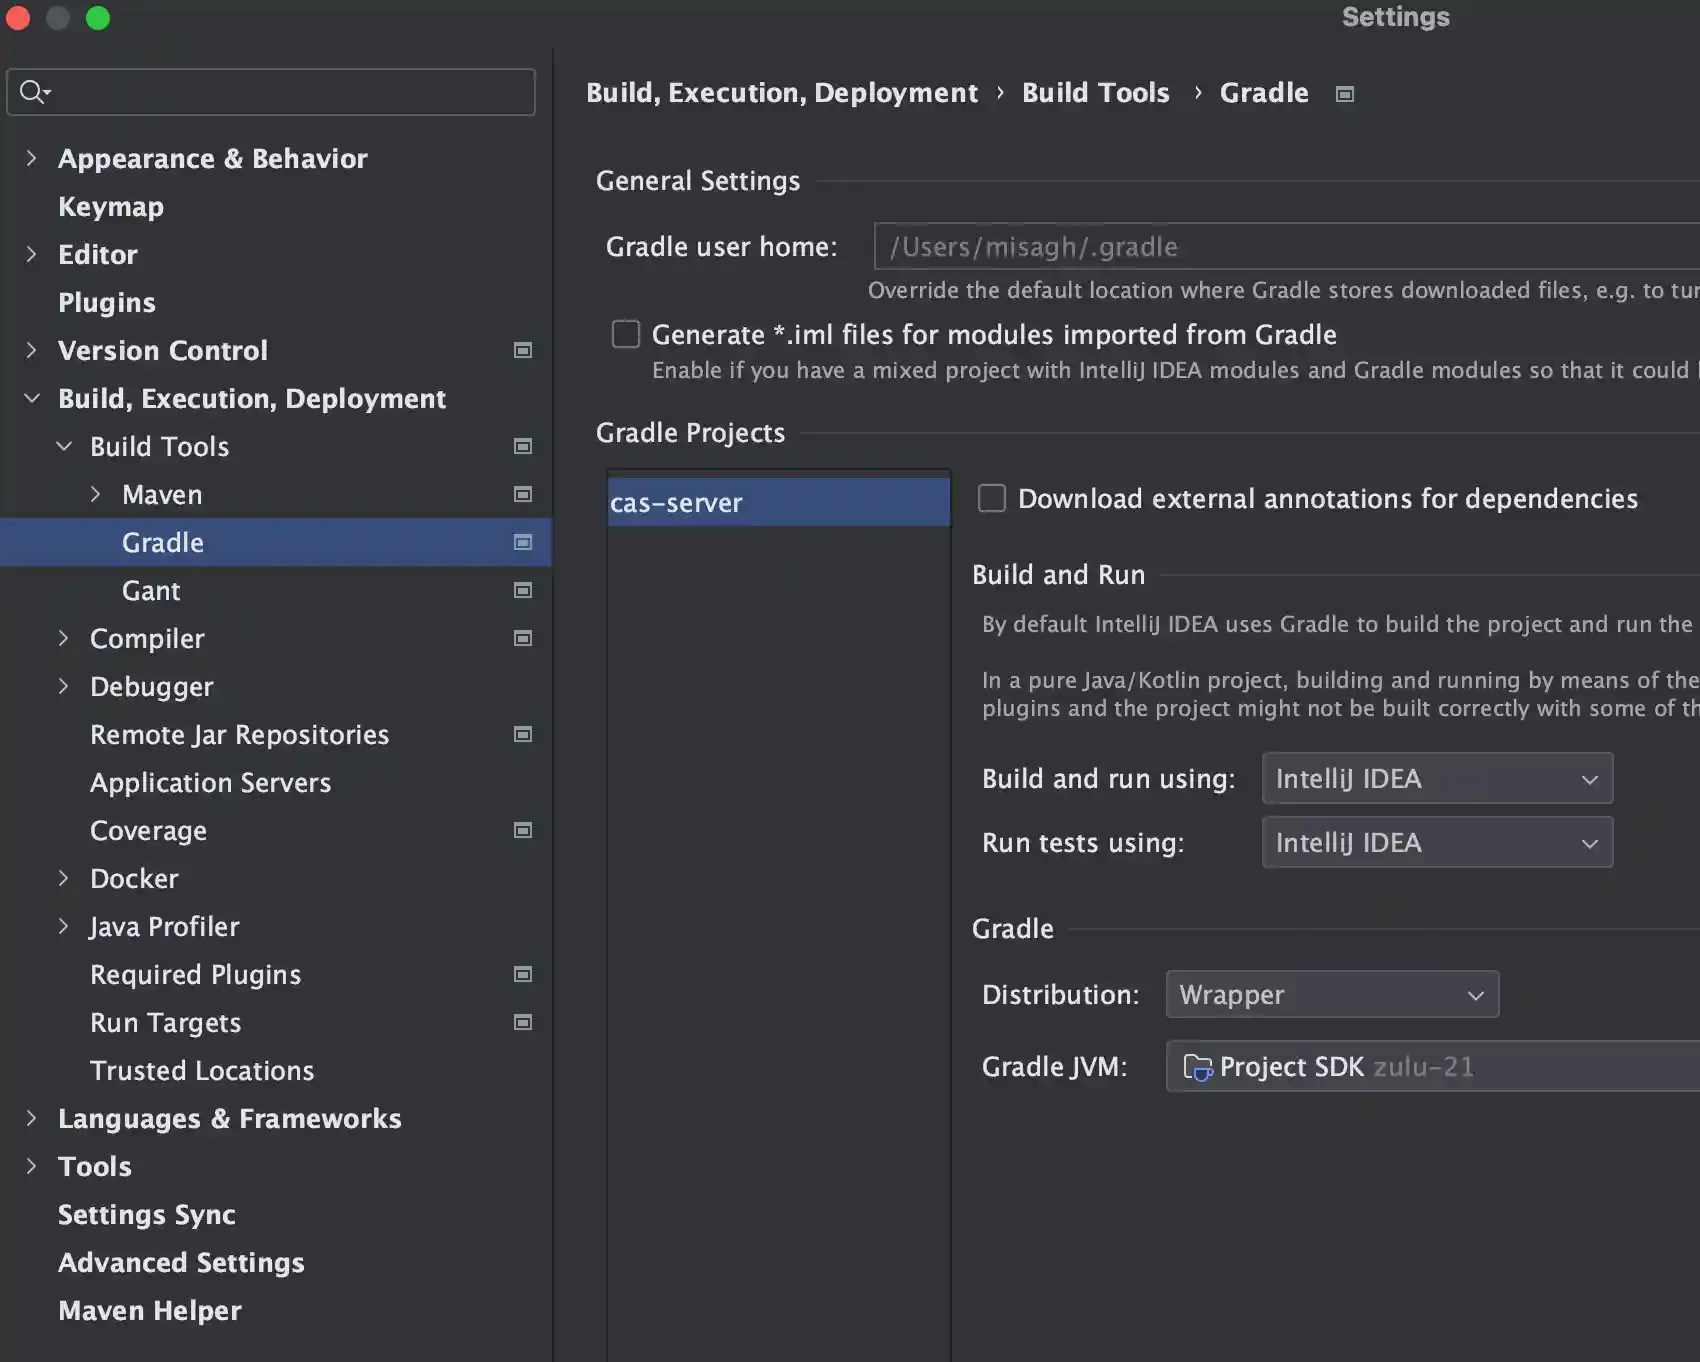The image size is (1700, 1362).
Task: Click project-level icon beside Version Control
Action: click(522, 350)
